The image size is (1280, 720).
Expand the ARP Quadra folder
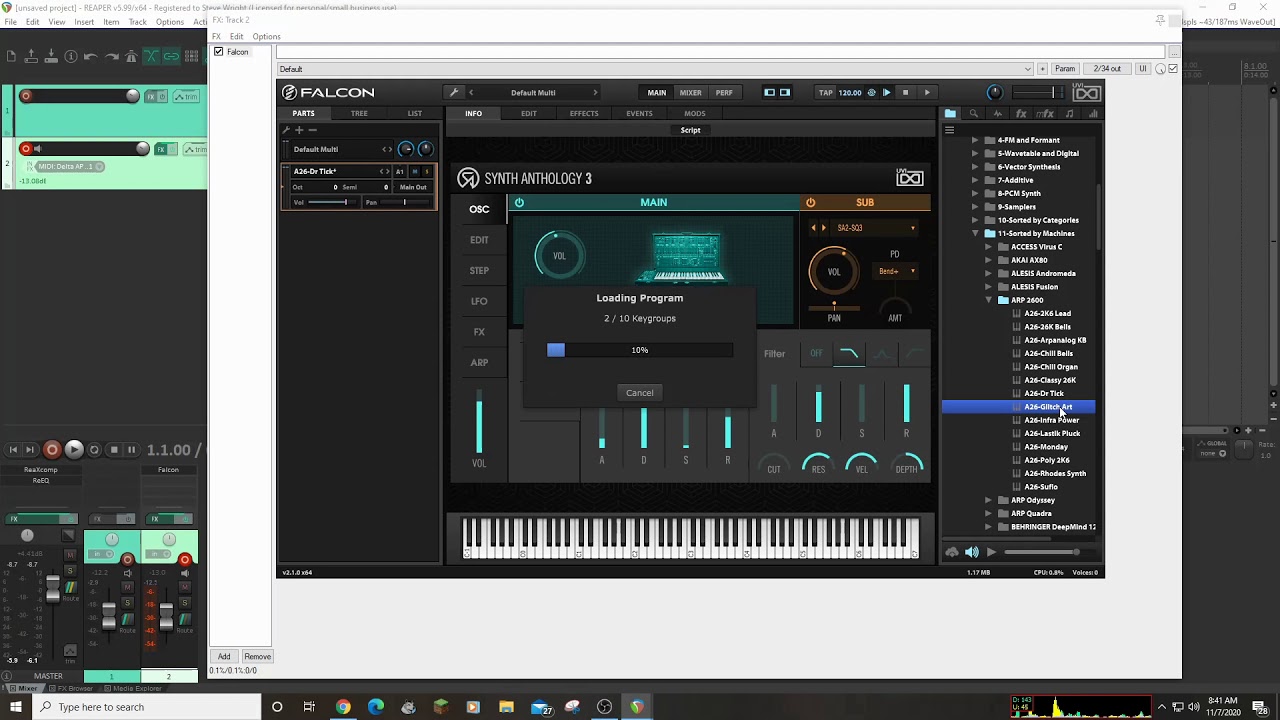(x=989, y=513)
